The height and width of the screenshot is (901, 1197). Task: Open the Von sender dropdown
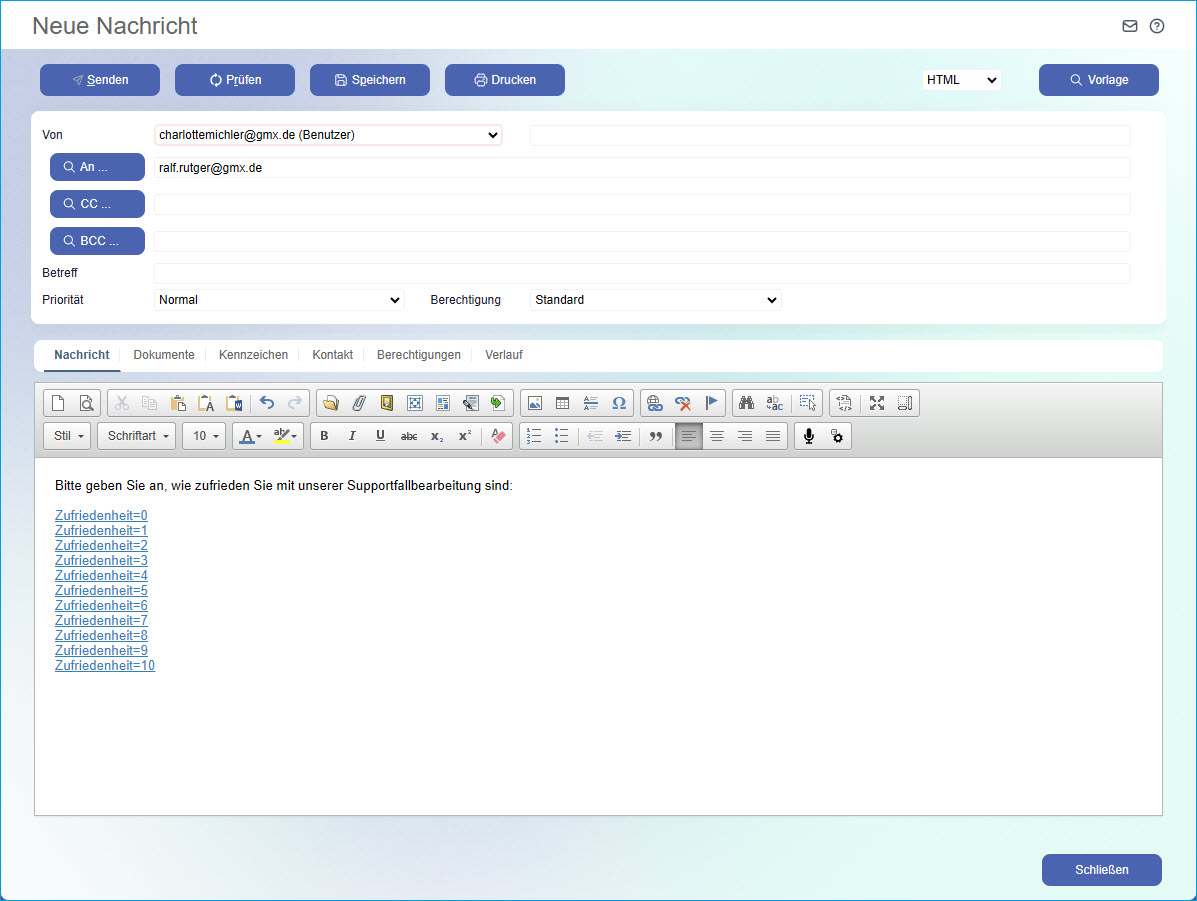click(328, 135)
